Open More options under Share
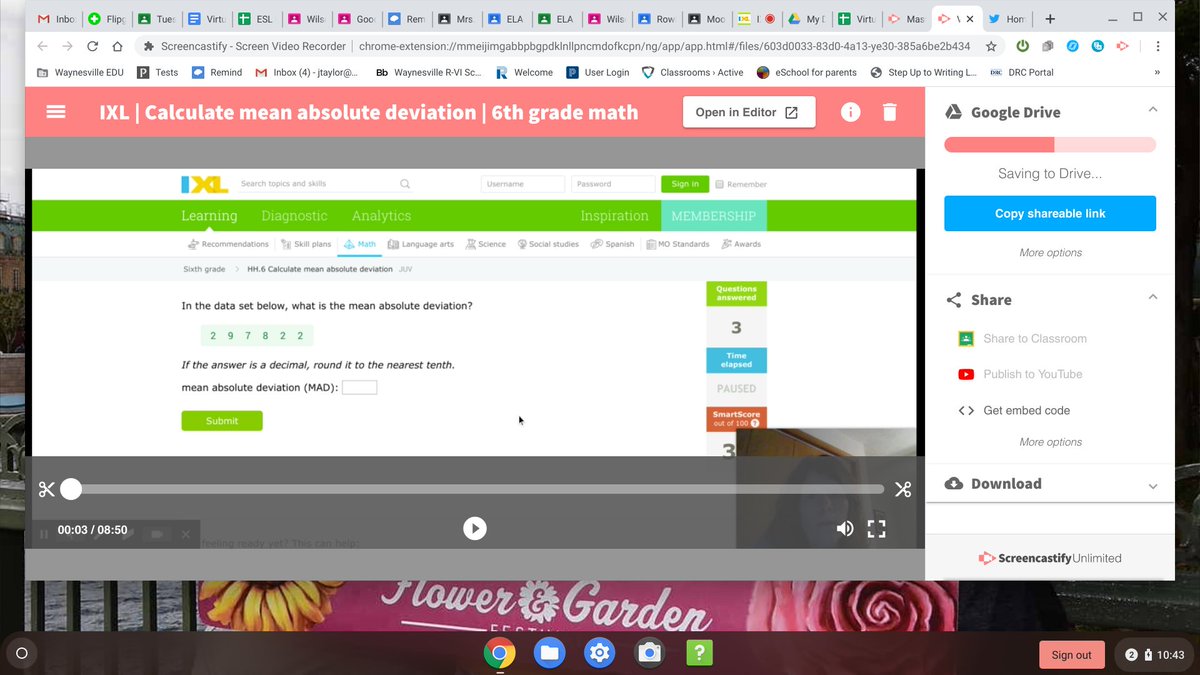 click(x=1050, y=442)
